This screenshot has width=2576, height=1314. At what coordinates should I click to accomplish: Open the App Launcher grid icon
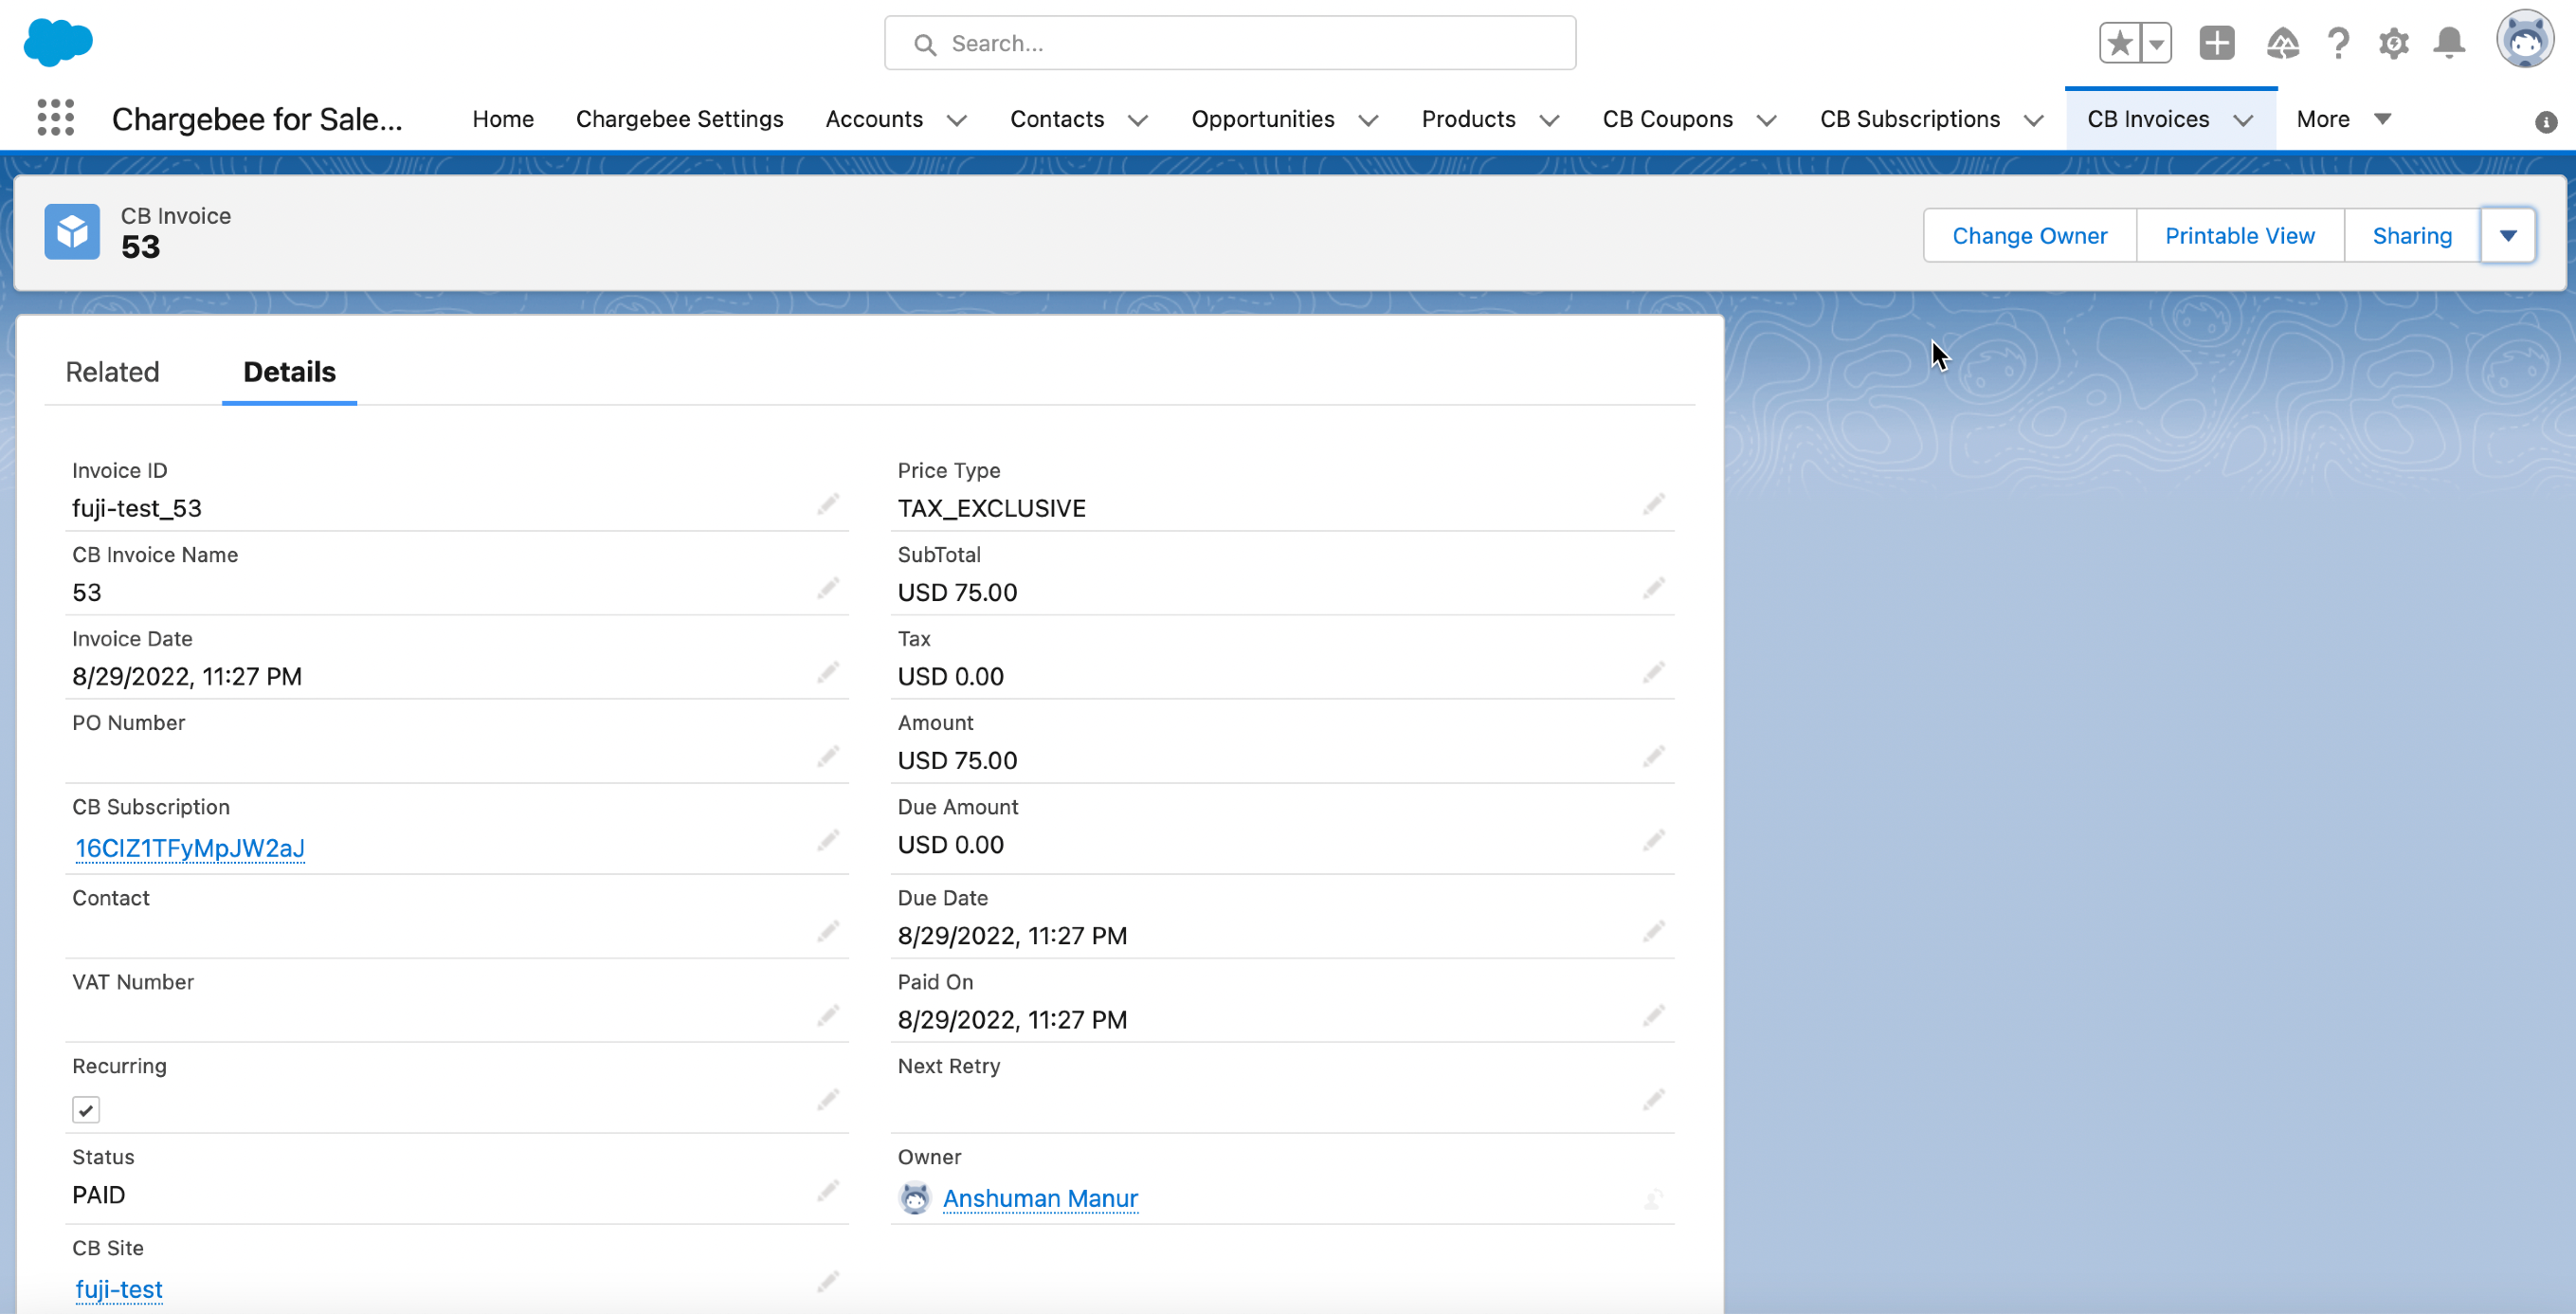click(x=56, y=118)
